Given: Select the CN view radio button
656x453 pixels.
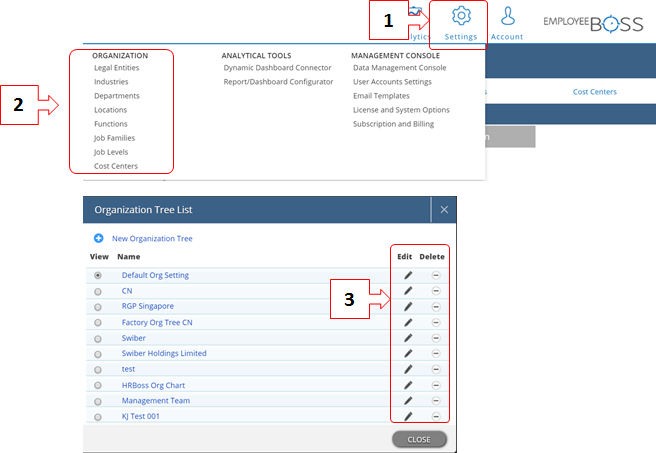Looking at the screenshot, I should click(x=98, y=292).
